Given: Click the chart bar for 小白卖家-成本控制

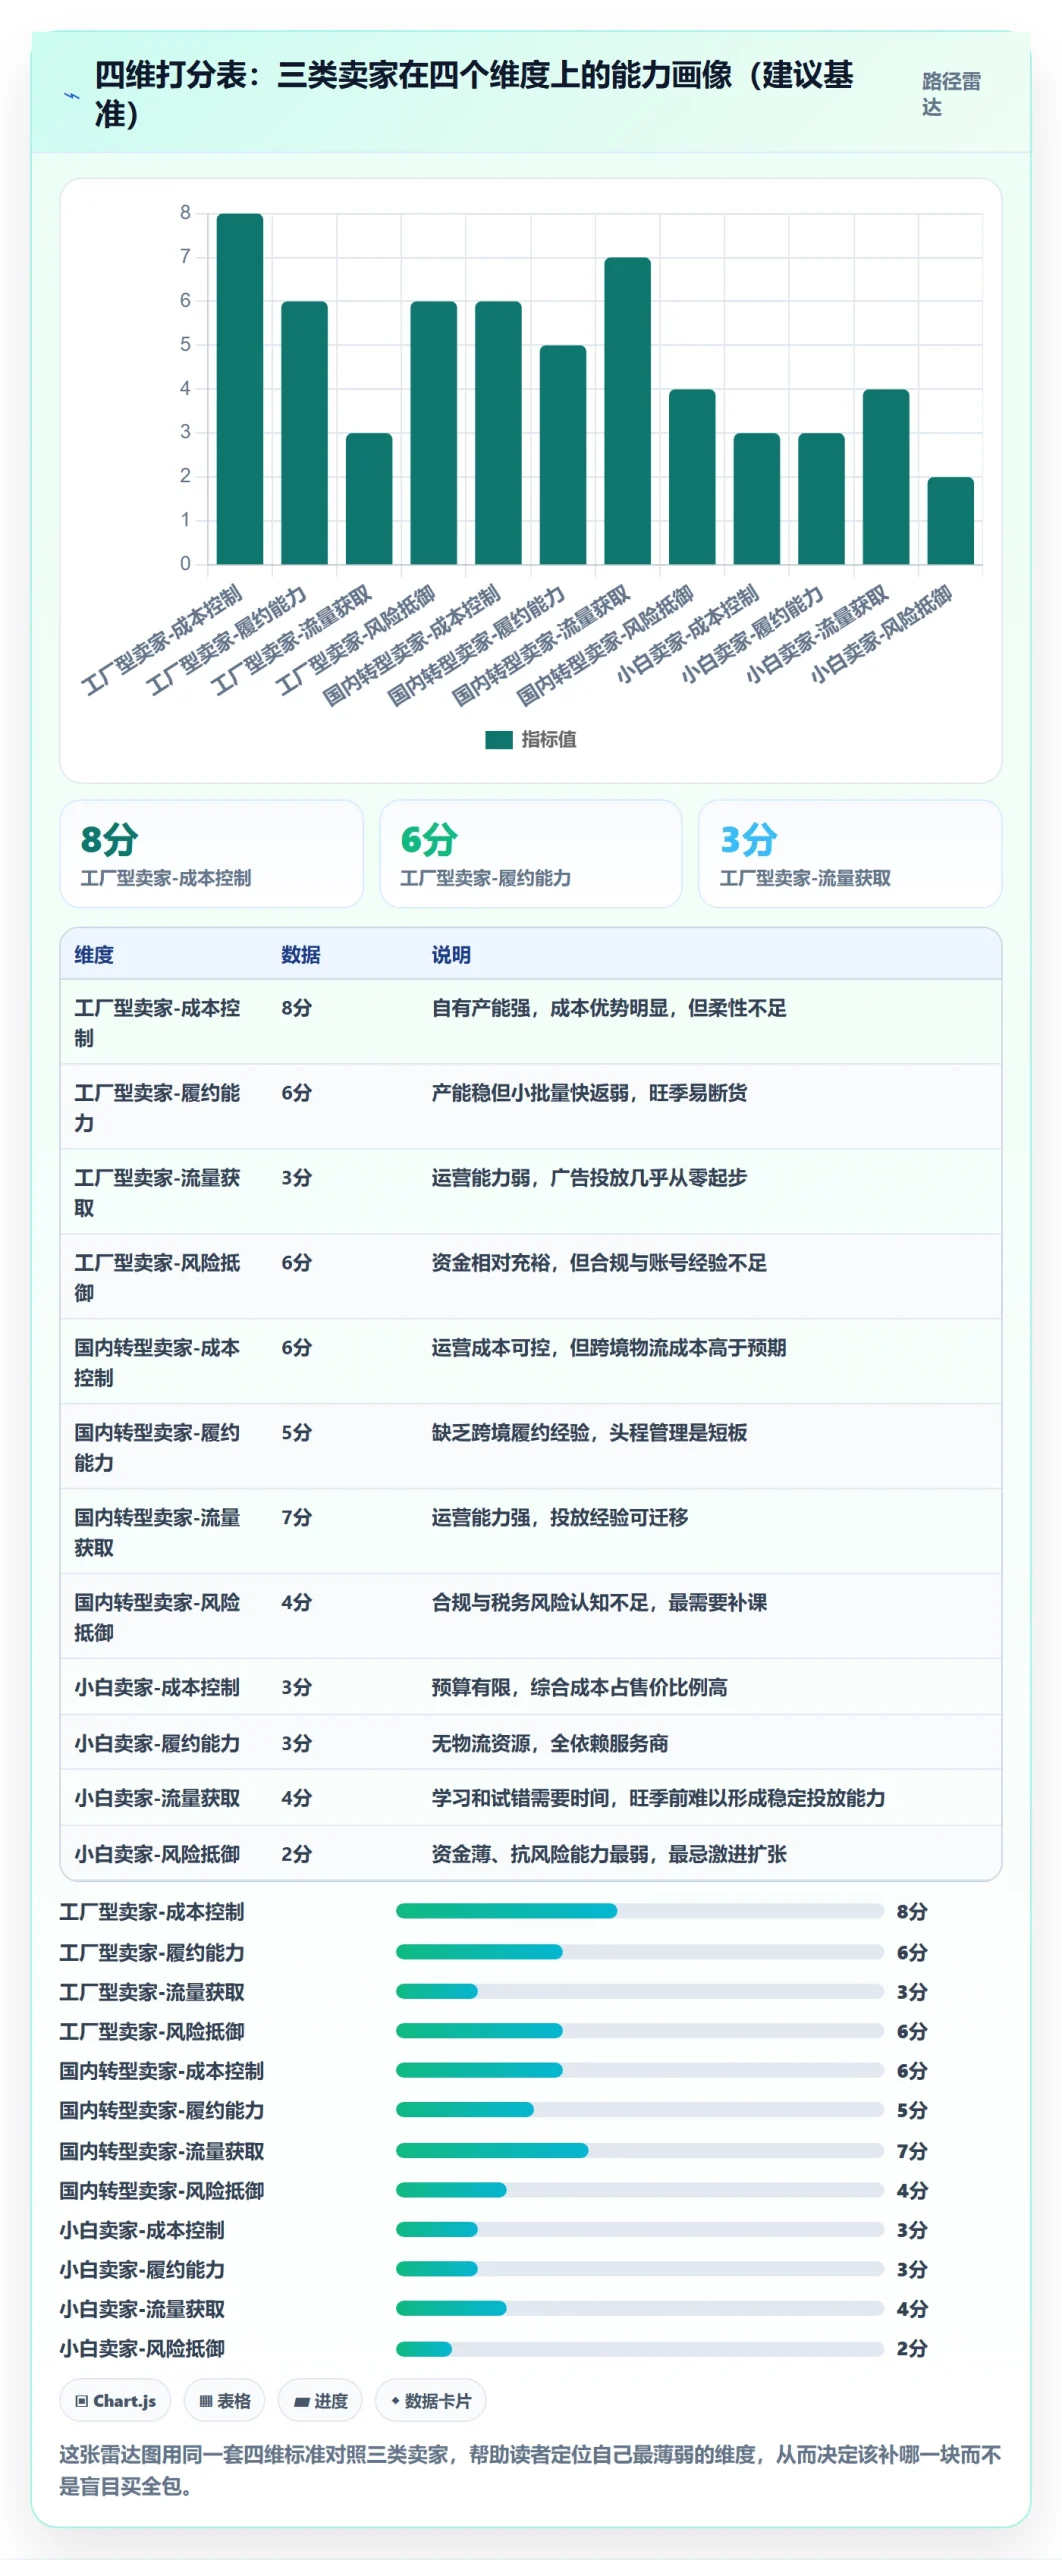Looking at the screenshot, I should (x=757, y=498).
